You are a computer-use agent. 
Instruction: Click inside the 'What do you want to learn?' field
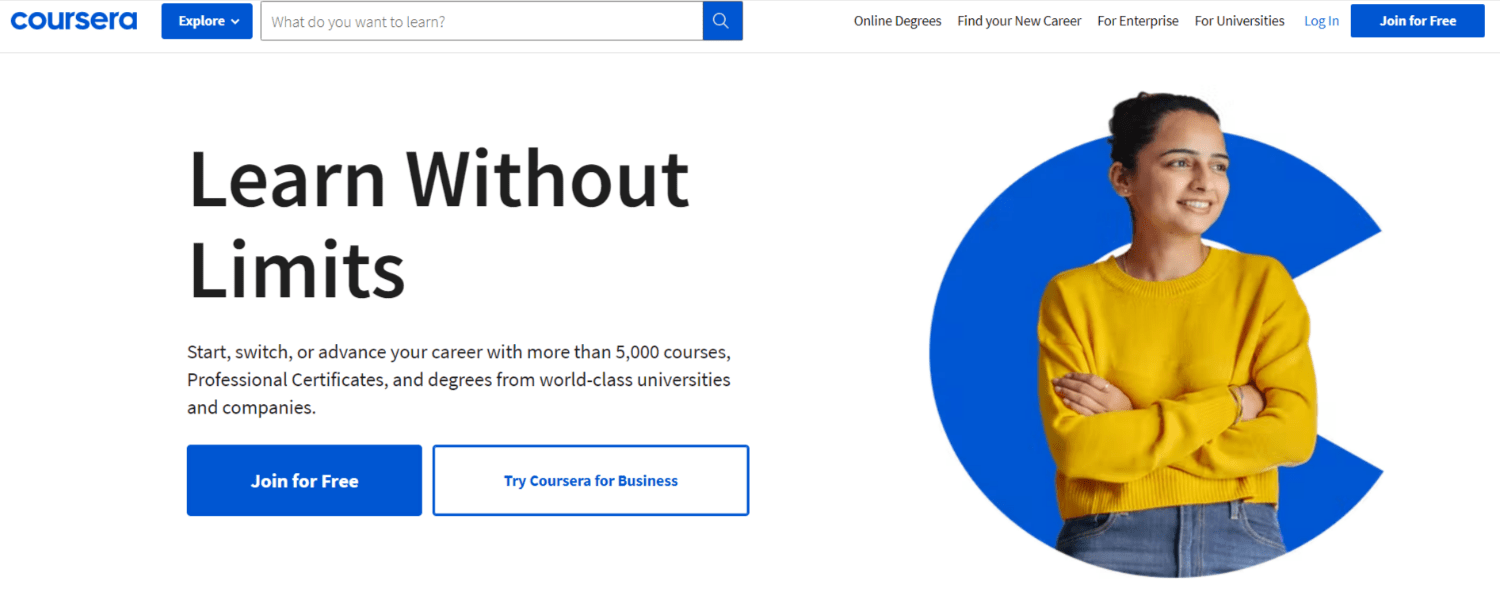pyautogui.click(x=480, y=20)
